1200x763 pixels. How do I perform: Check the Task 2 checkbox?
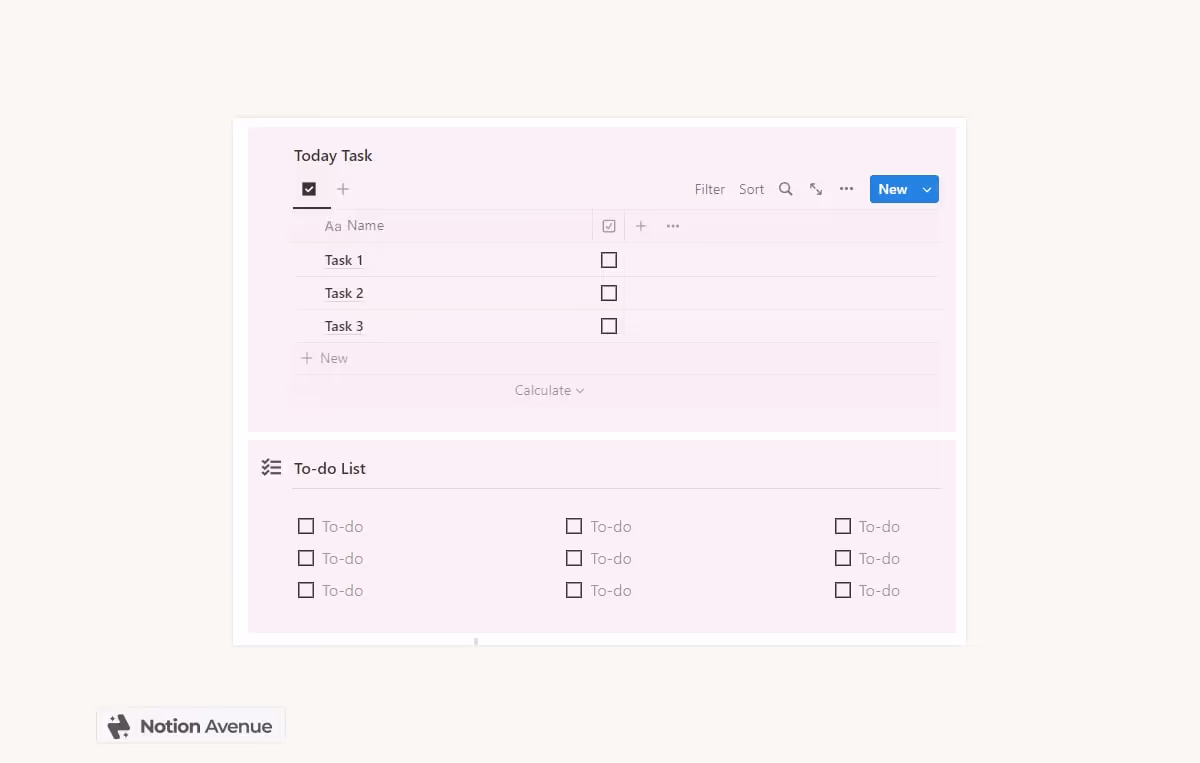click(x=609, y=293)
